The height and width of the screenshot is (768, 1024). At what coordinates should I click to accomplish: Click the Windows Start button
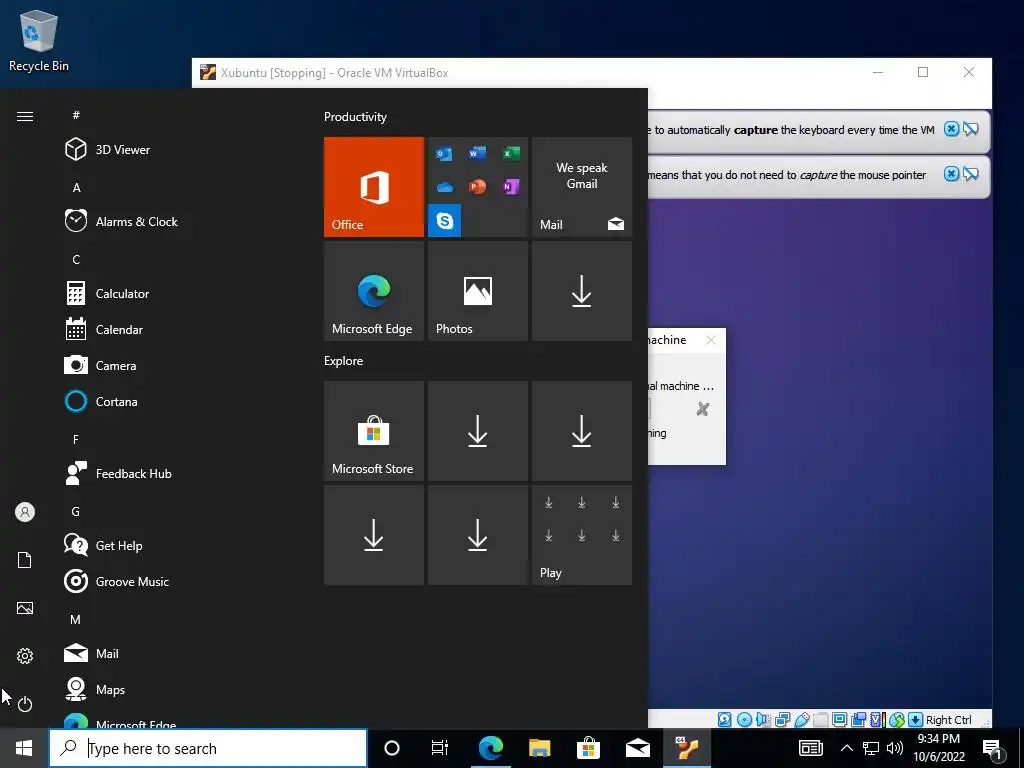click(24, 748)
